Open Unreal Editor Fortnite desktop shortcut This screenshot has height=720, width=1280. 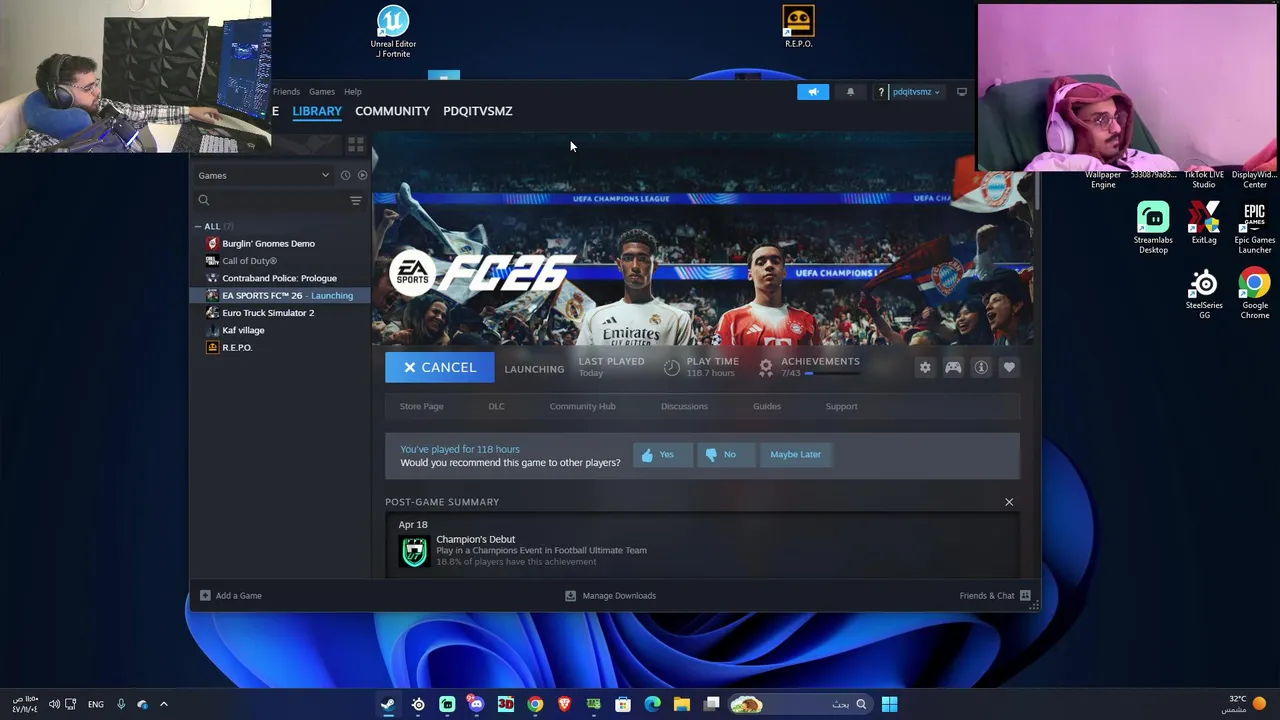[x=393, y=32]
